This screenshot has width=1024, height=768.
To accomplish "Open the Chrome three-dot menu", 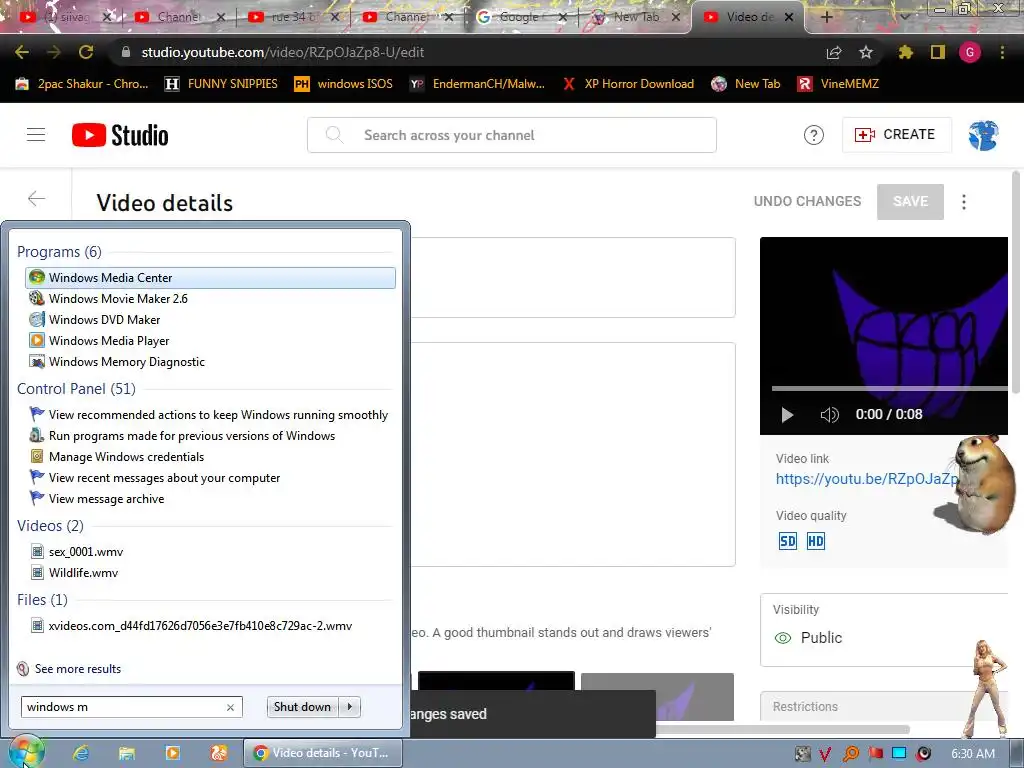I will pos(1002,52).
